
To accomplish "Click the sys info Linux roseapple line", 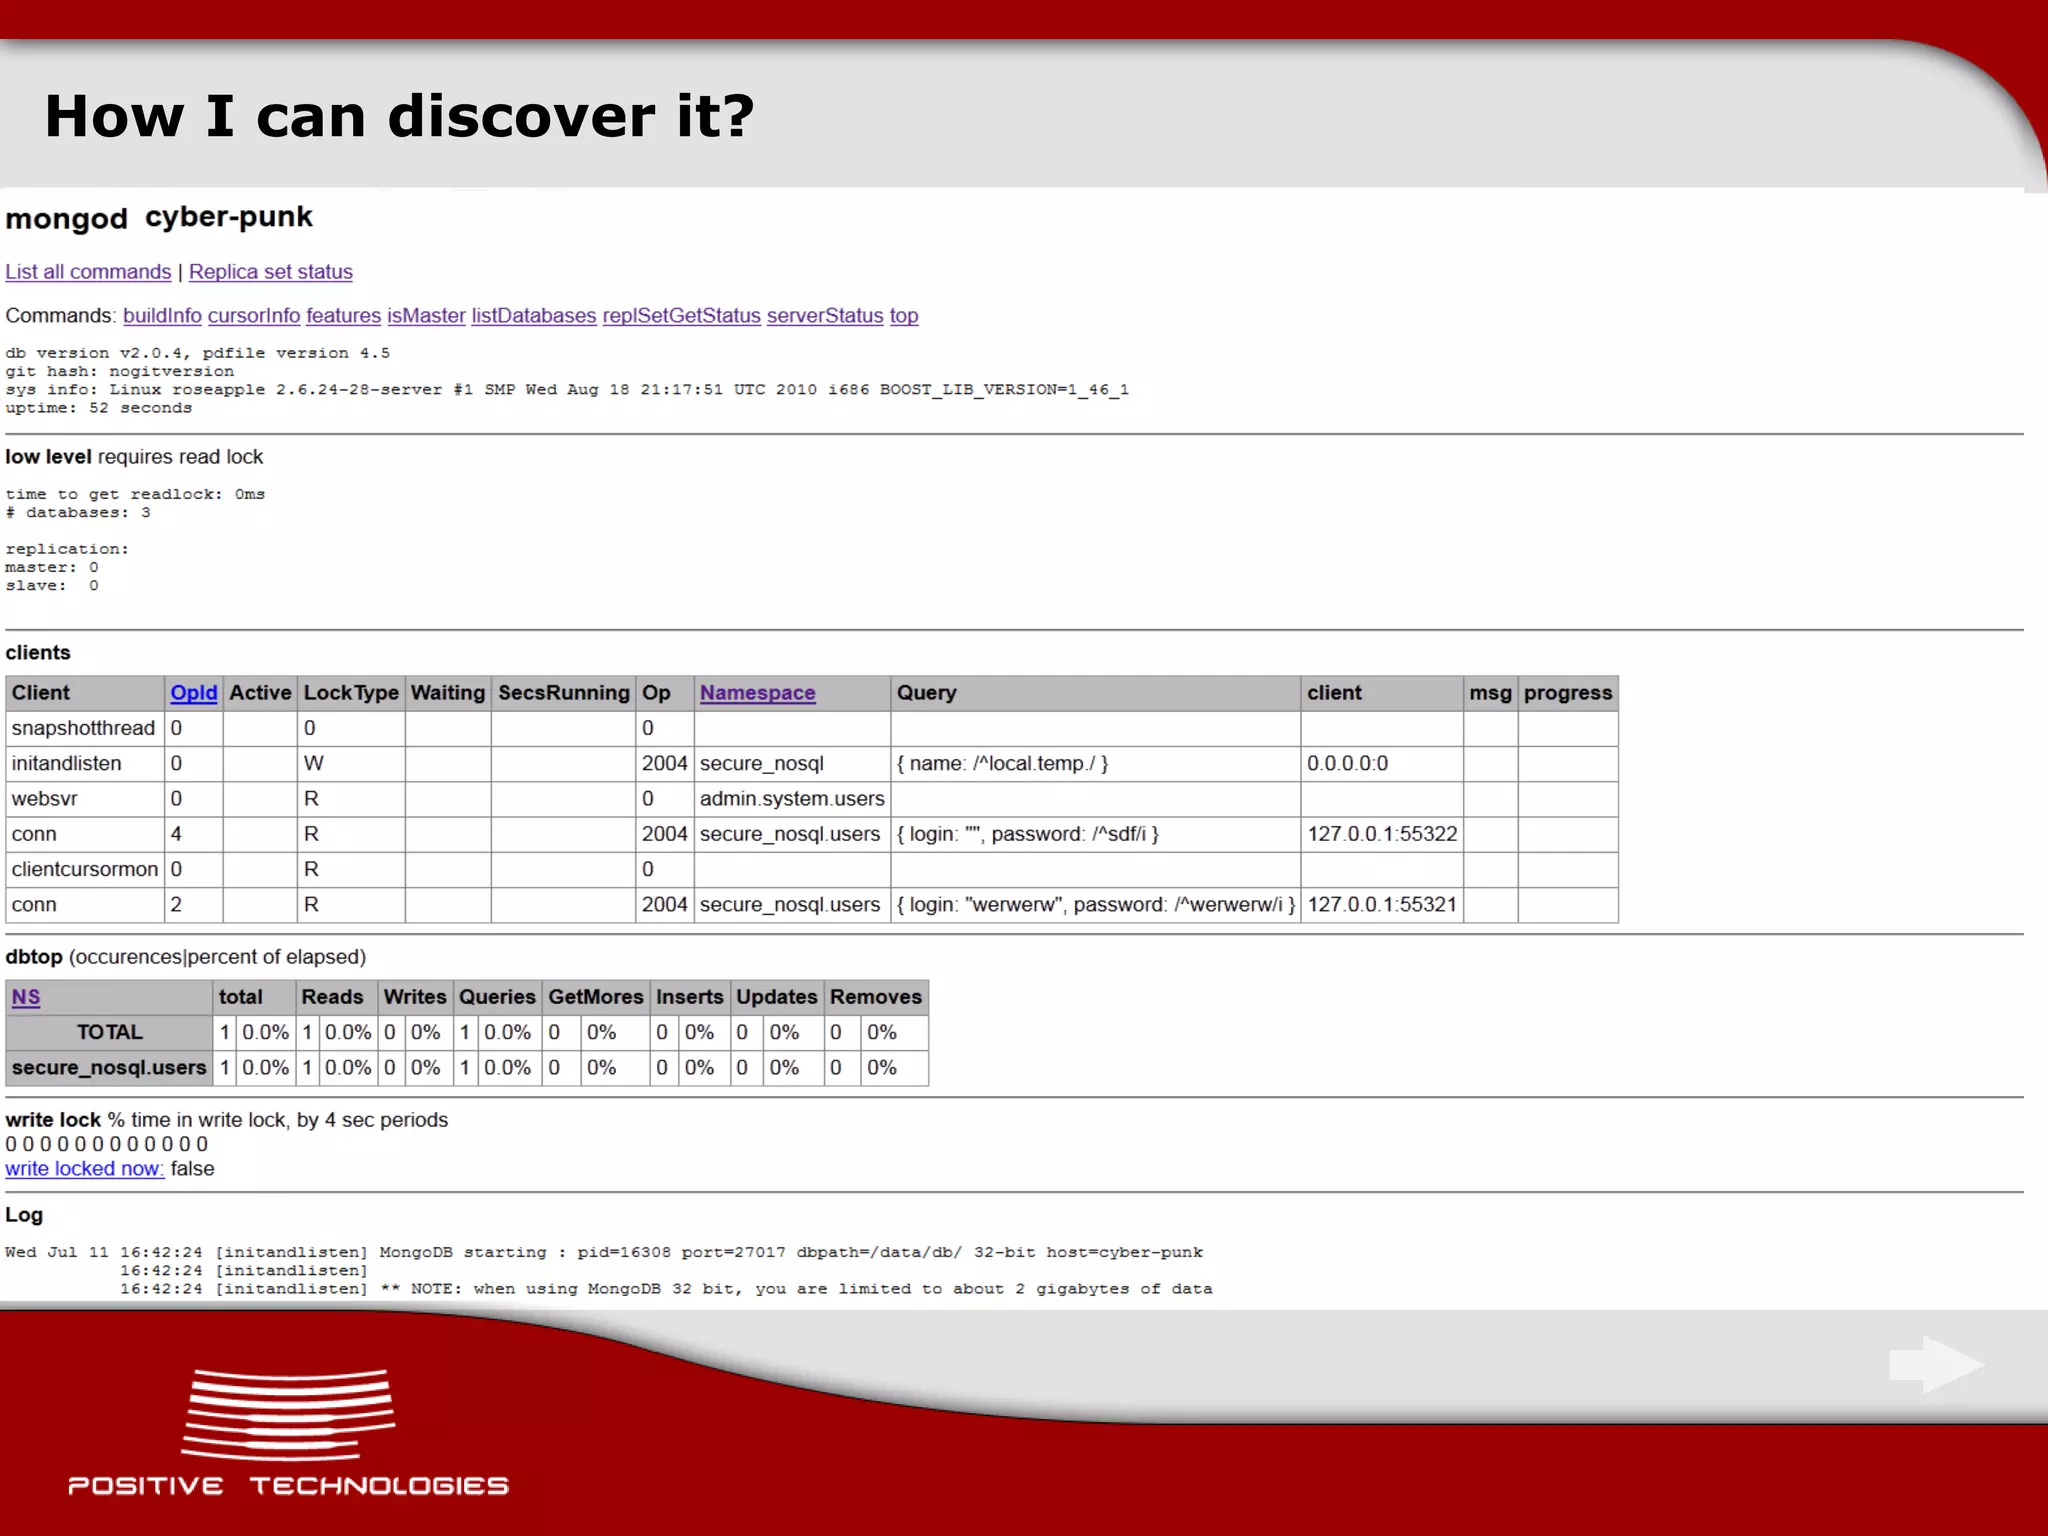I will pyautogui.click(x=567, y=390).
